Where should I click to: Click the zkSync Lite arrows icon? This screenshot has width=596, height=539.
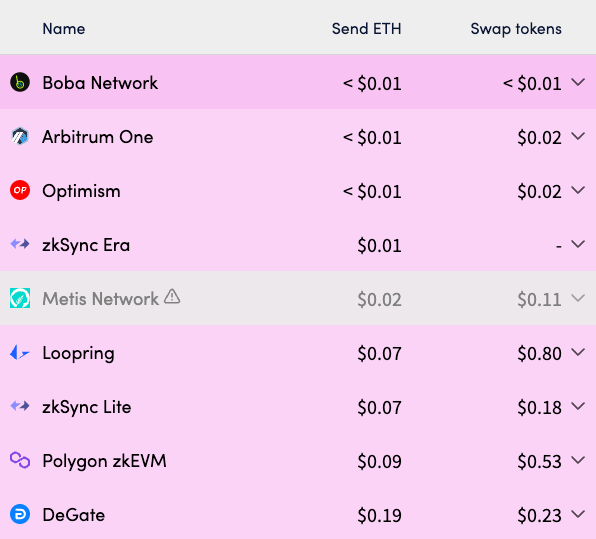(20, 406)
